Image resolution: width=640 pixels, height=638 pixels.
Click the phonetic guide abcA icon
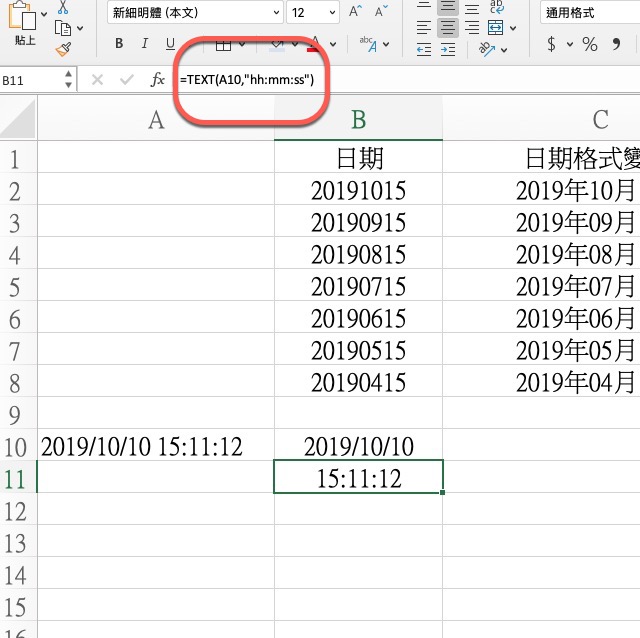click(368, 44)
